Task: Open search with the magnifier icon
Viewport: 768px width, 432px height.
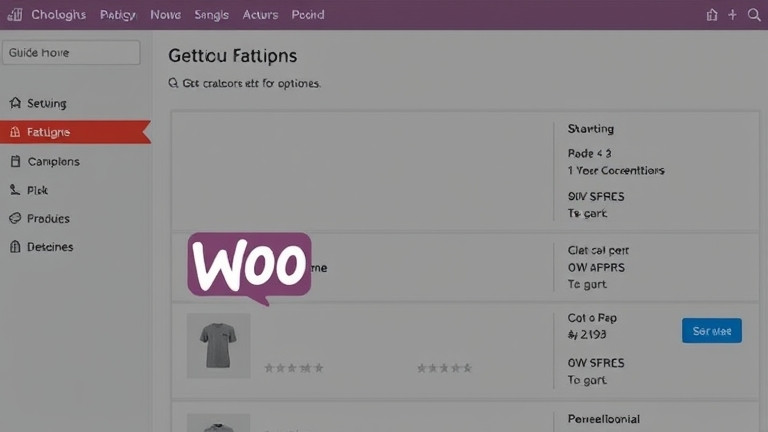Action: 754,15
